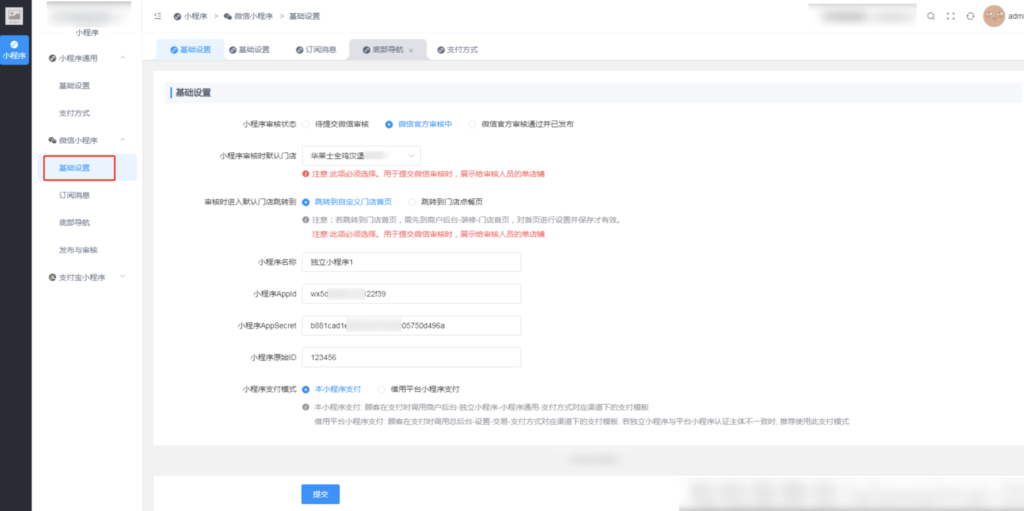Switch to the 支付方式 tab

458,50
